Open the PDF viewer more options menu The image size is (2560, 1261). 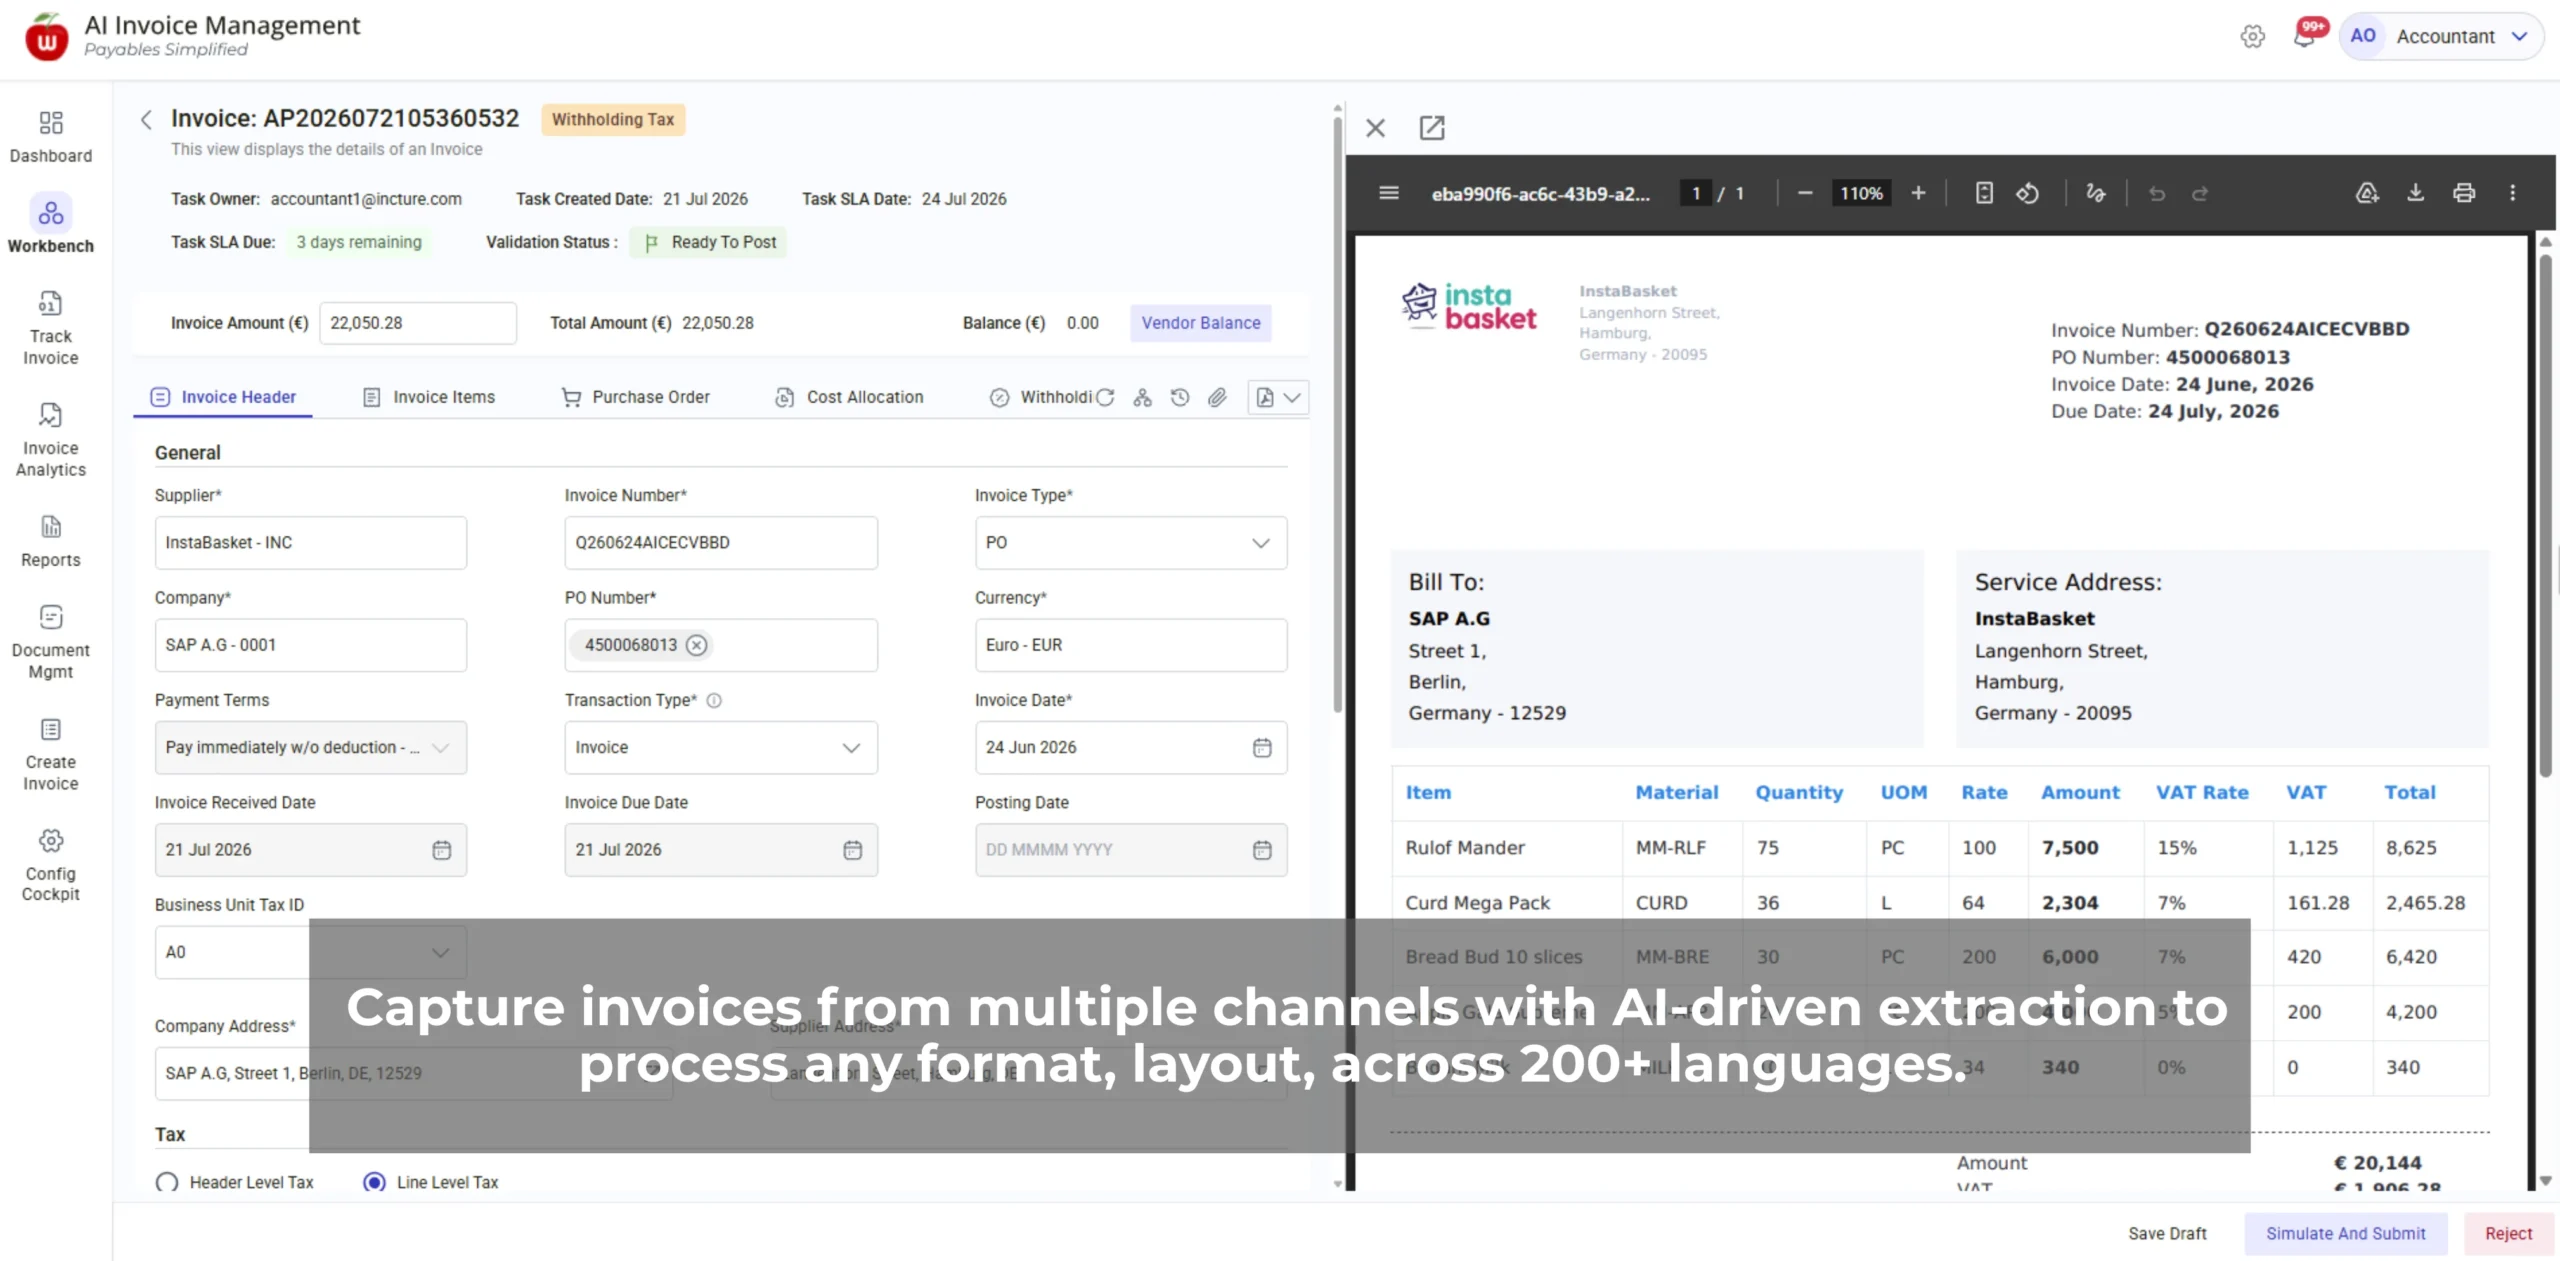[2512, 193]
